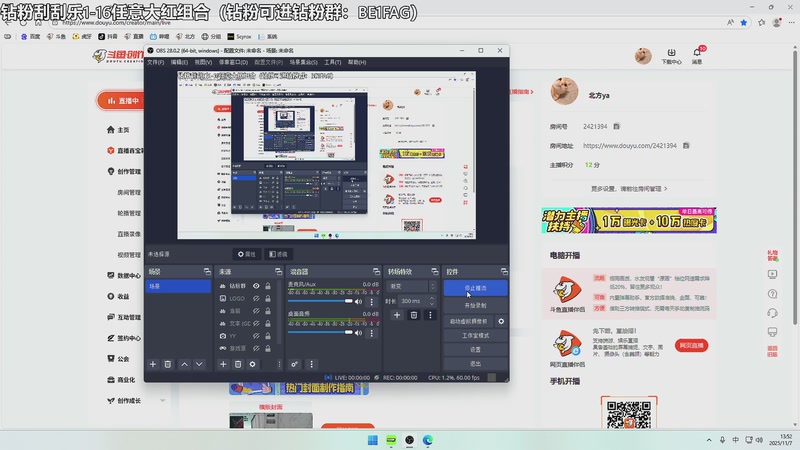Image resolution: width=800 pixels, height=450 pixels.
Task: Open Edit menu in OBS
Action: [179, 62]
